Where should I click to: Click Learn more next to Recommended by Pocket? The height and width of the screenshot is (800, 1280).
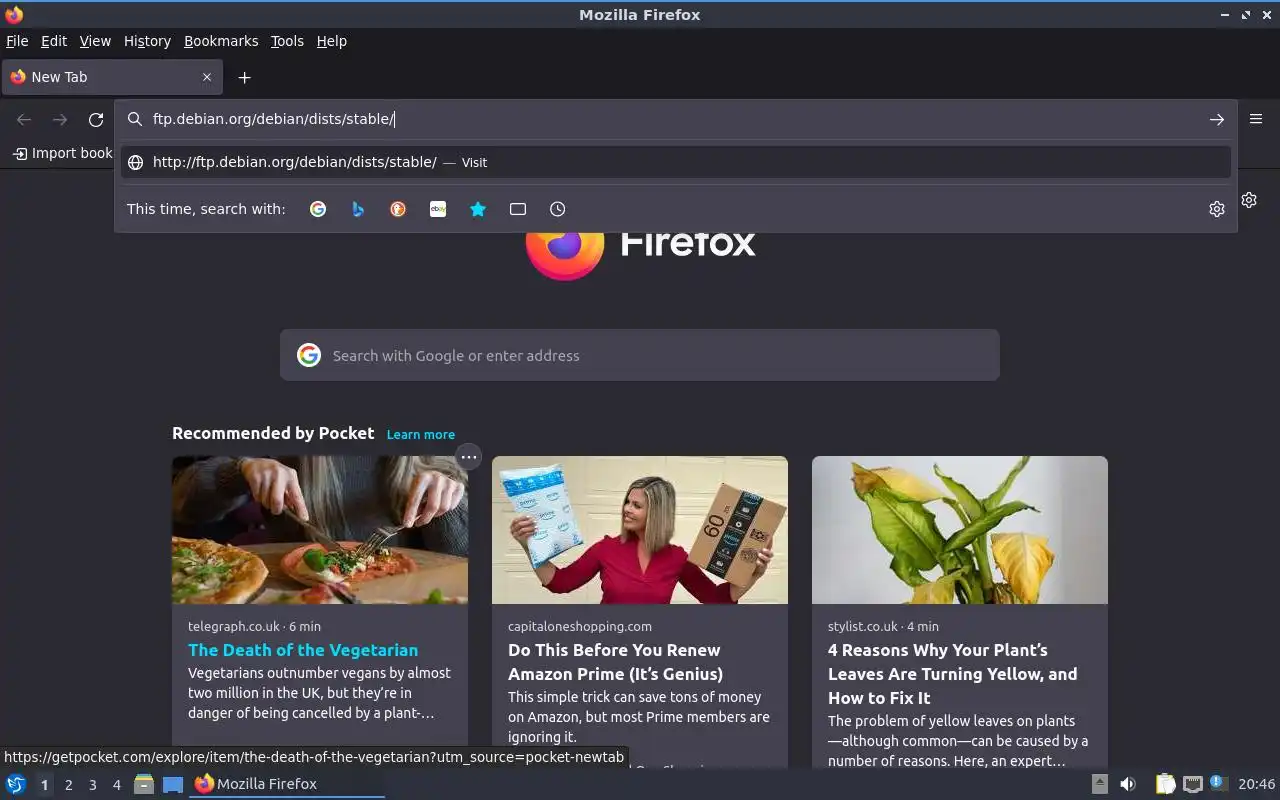coord(421,434)
